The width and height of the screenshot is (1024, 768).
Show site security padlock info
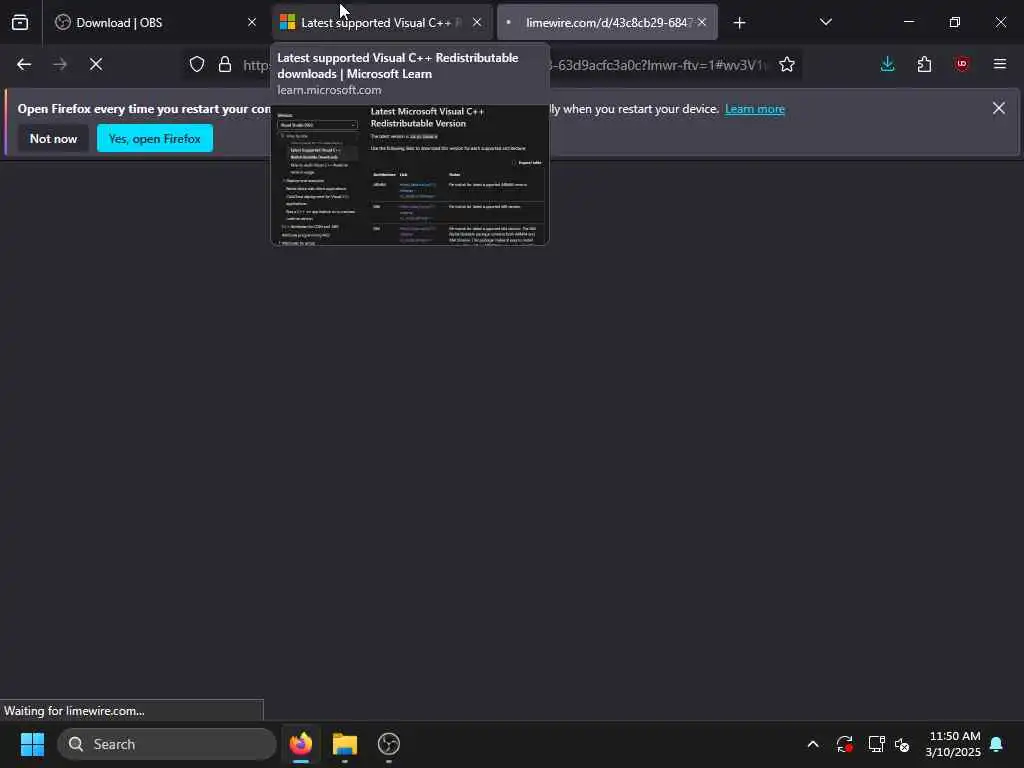click(x=225, y=64)
